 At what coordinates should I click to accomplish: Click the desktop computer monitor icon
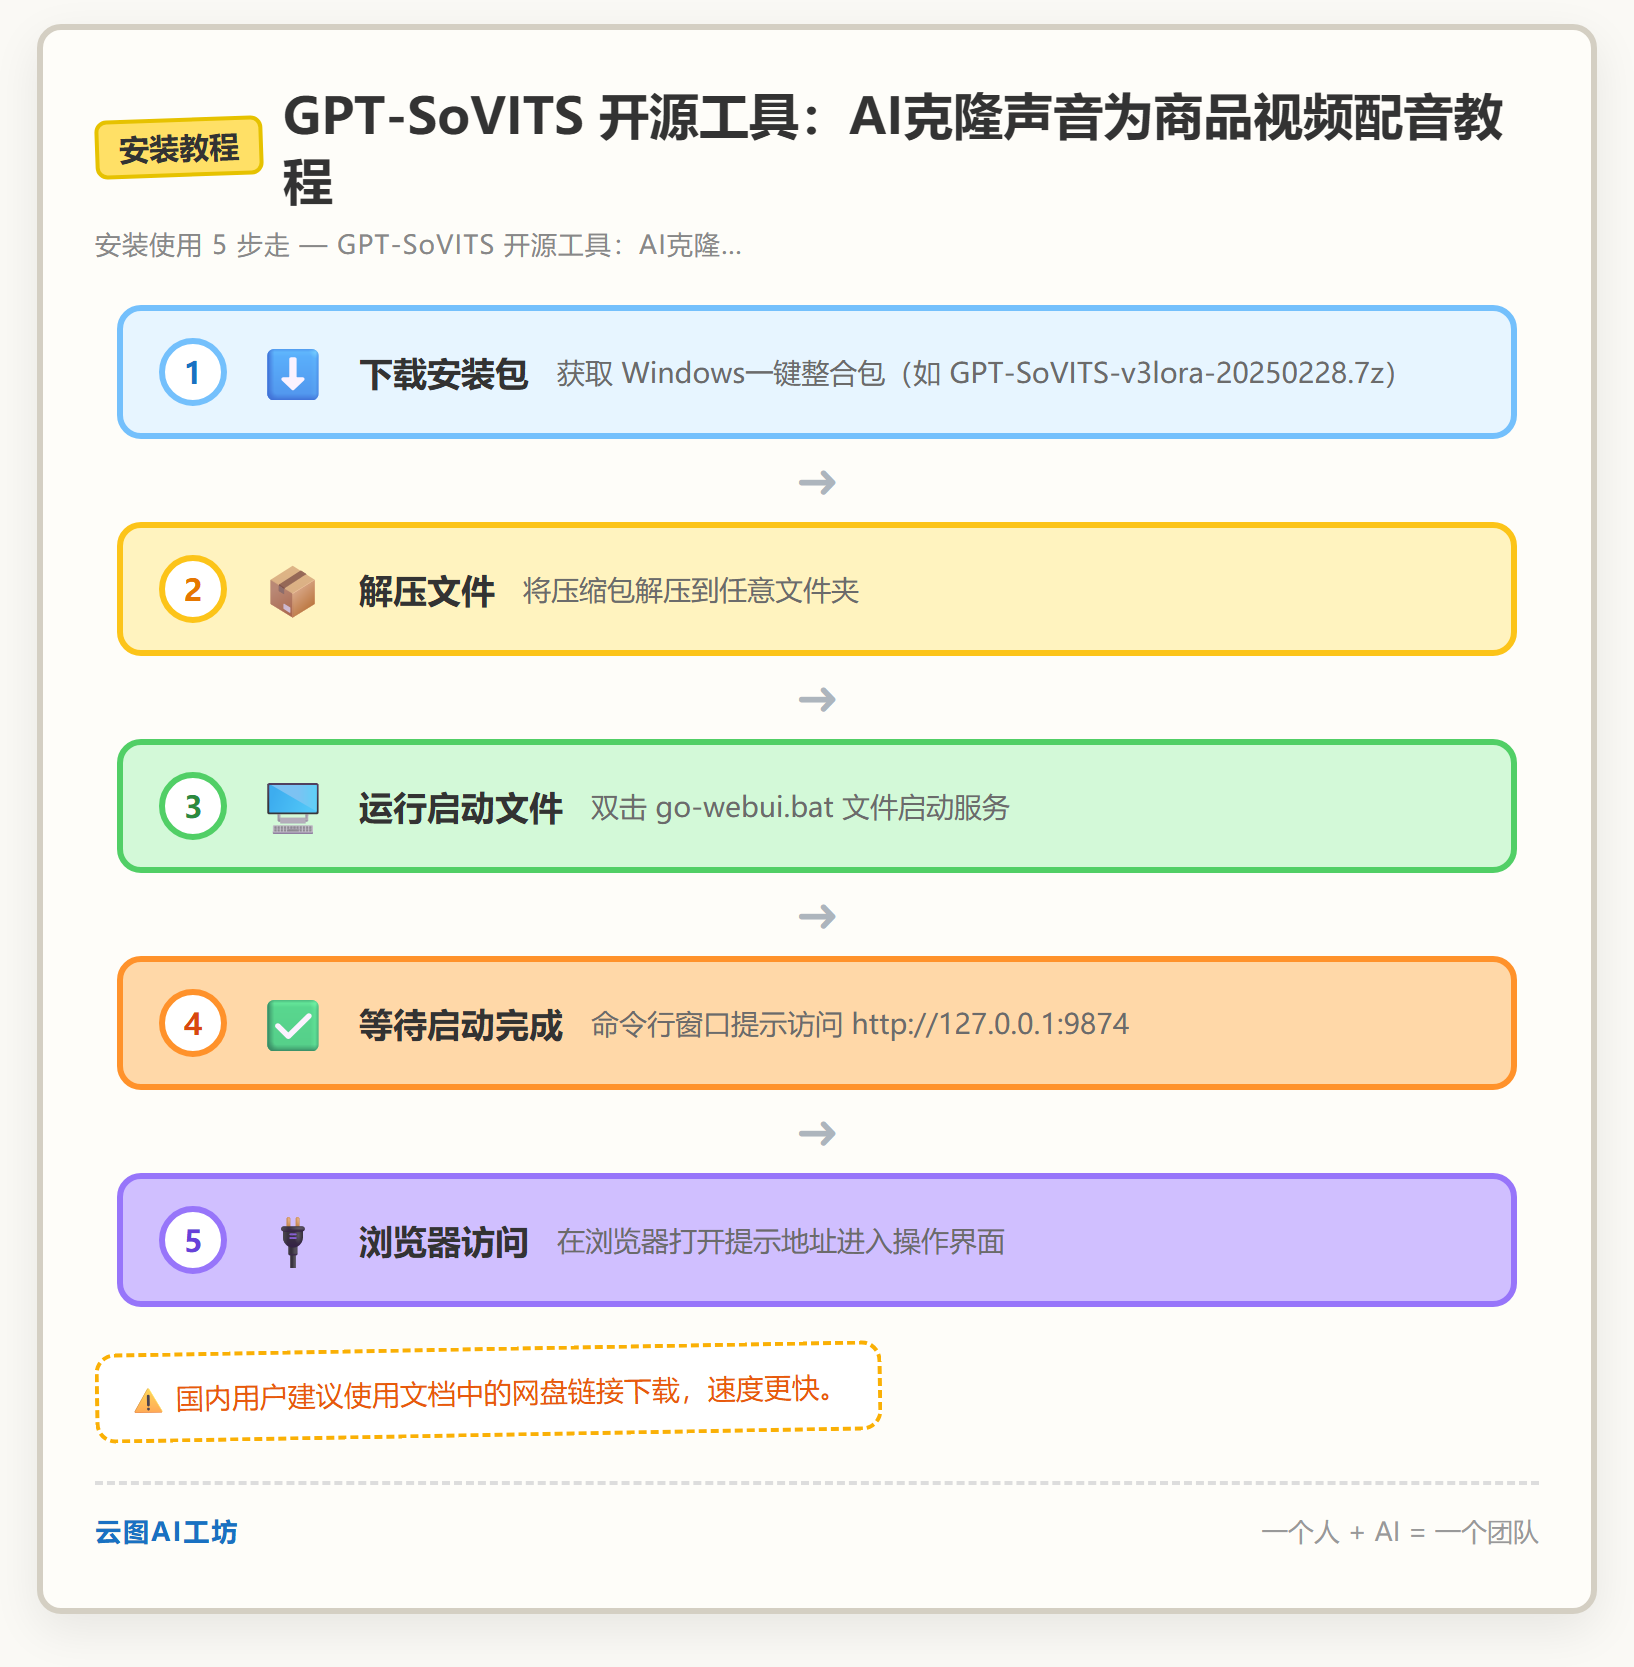[x=293, y=808]
